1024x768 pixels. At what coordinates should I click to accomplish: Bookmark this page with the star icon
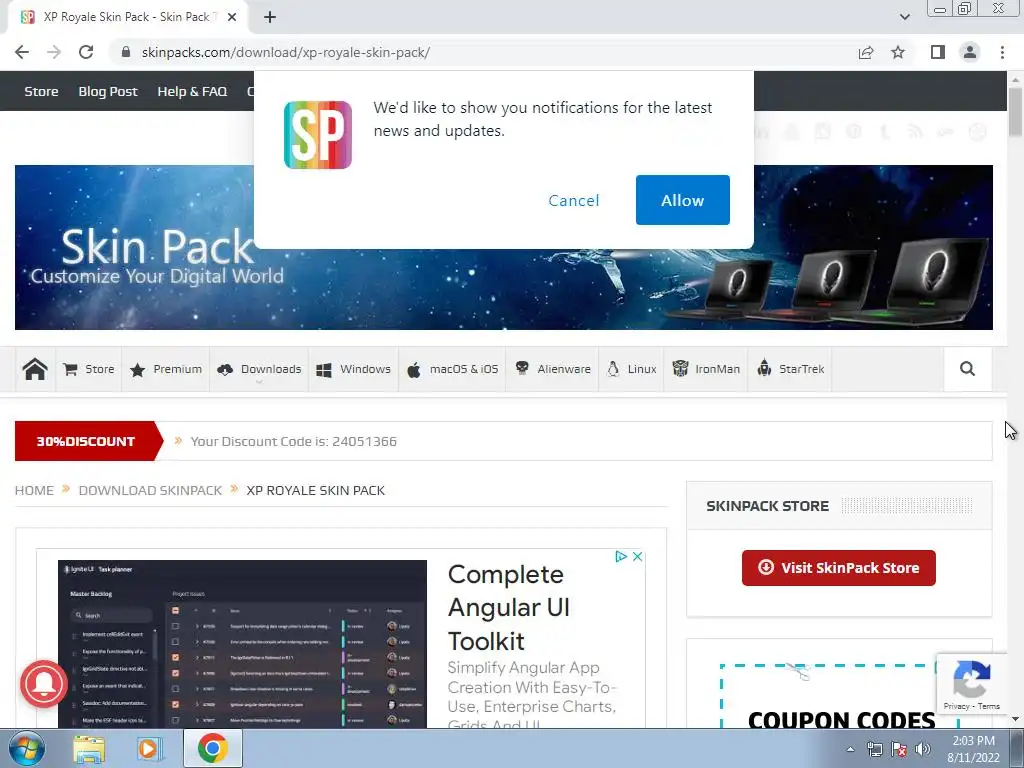(898, 52)
